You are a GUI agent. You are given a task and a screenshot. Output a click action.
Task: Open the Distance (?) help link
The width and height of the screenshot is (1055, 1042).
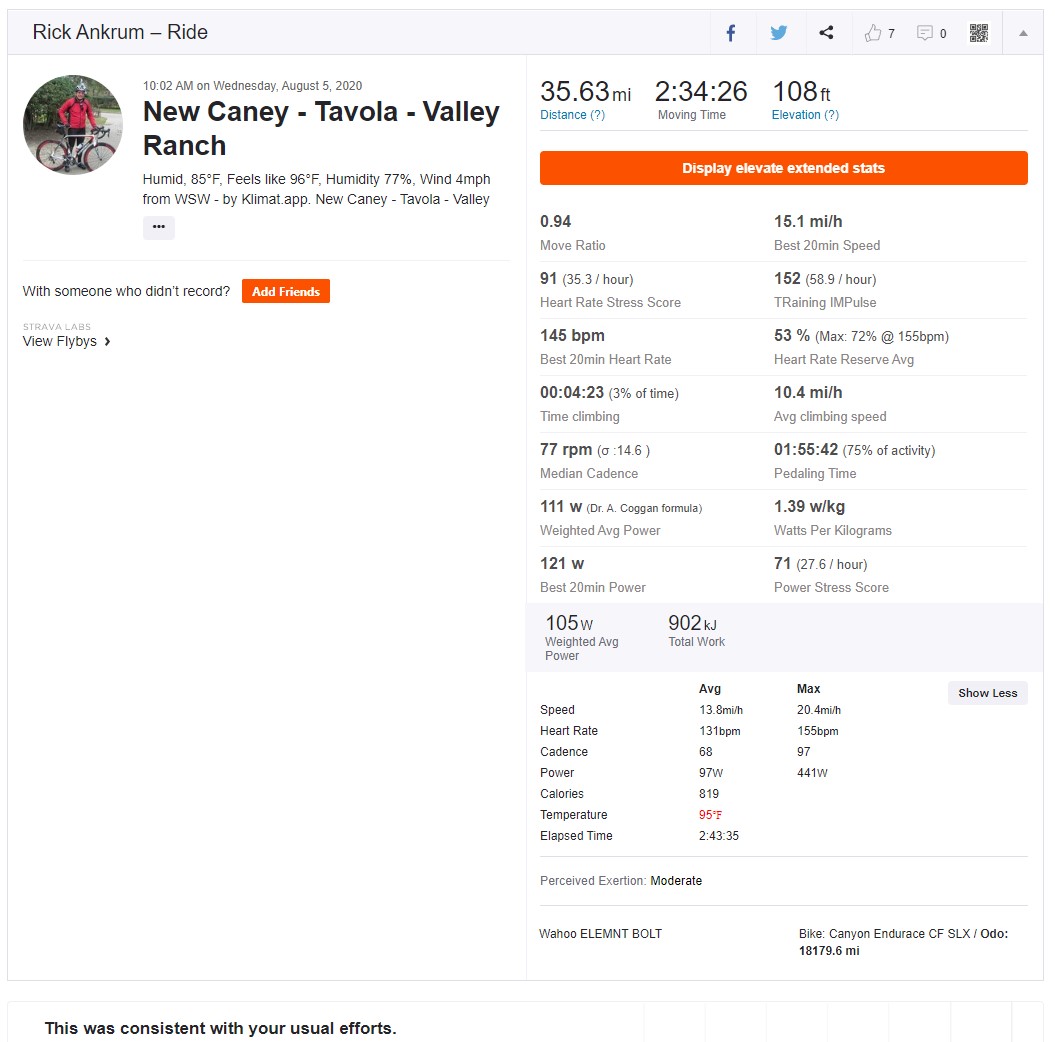click(x=573, y=115)
